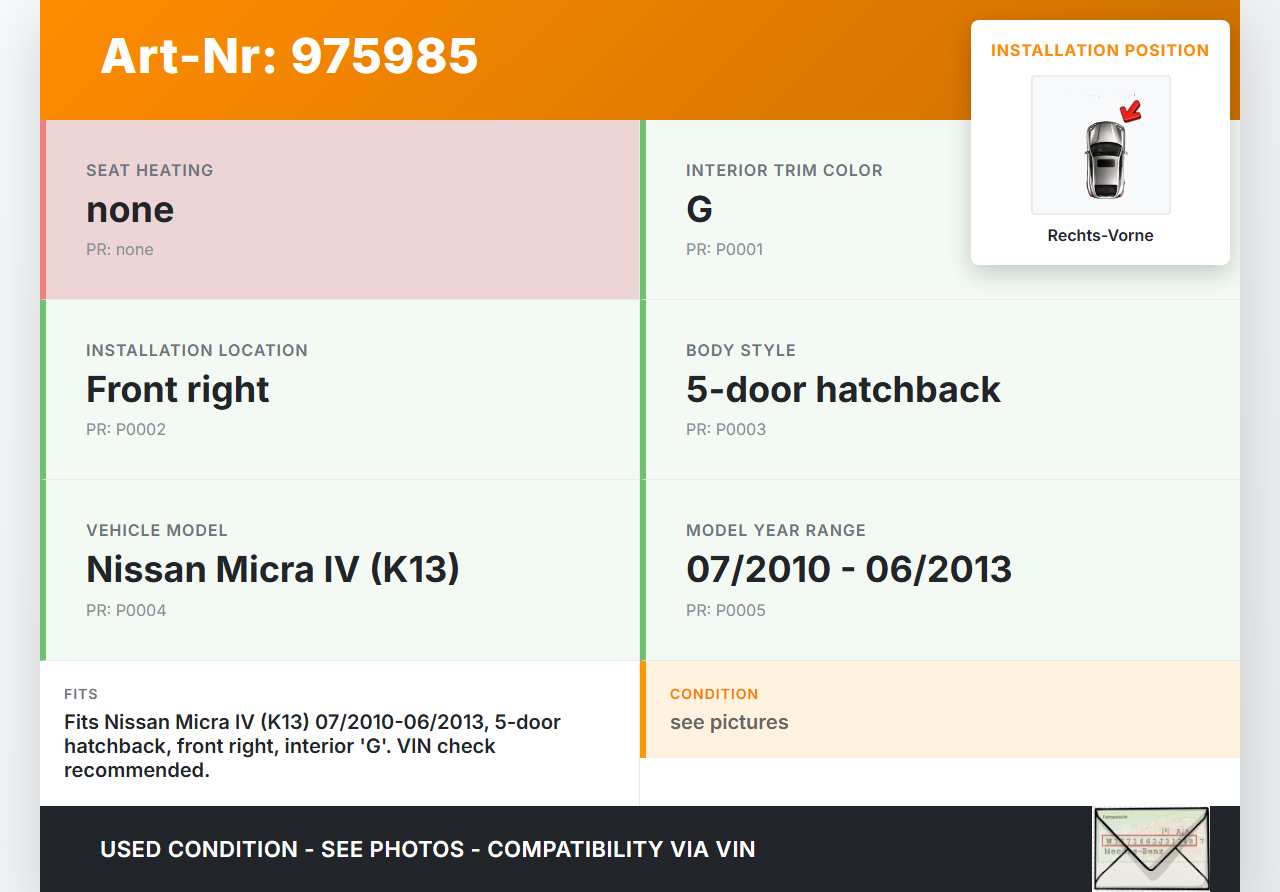Click the Rechts-Vorne caption label
Viewport: 1280px width, 892px height.
[1100, 236]
